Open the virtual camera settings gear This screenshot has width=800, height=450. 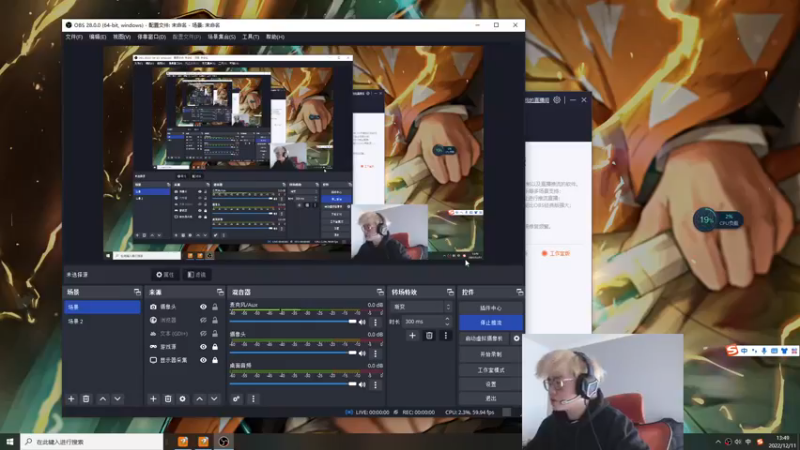pos(516,338)
